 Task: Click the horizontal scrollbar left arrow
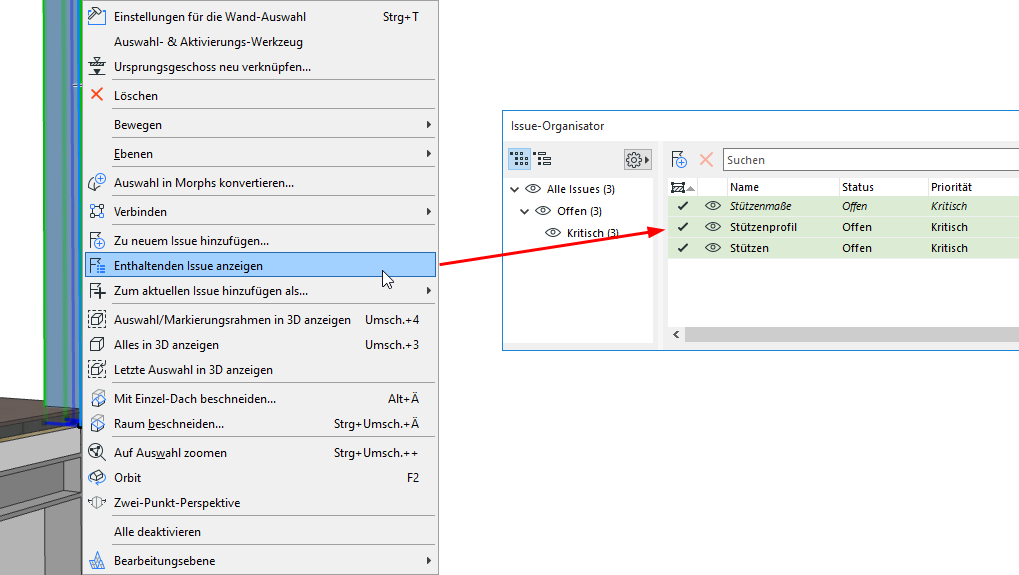676,334
